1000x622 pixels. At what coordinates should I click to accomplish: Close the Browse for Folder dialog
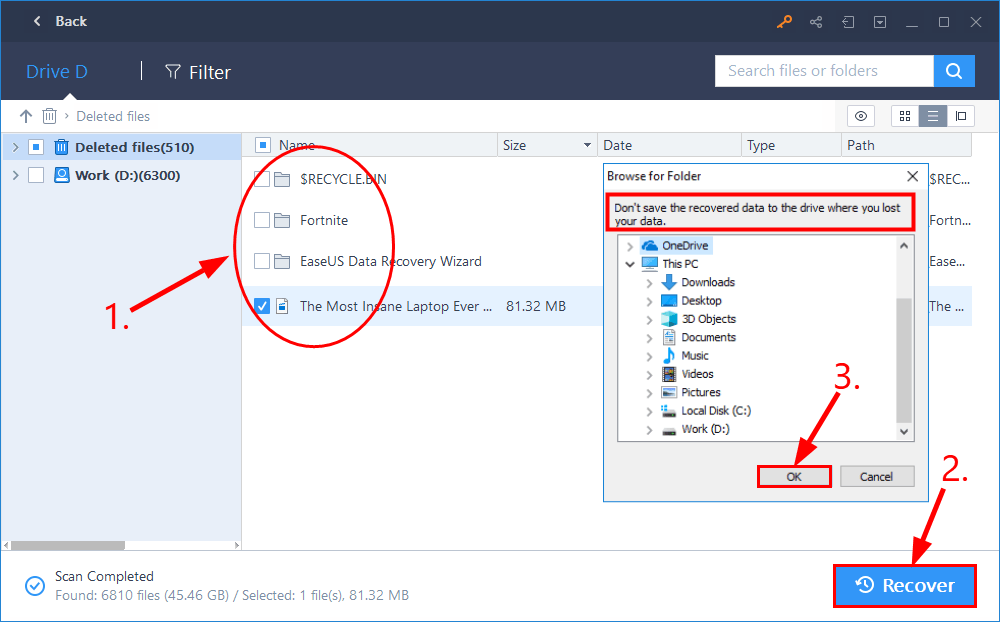point(913,176)
